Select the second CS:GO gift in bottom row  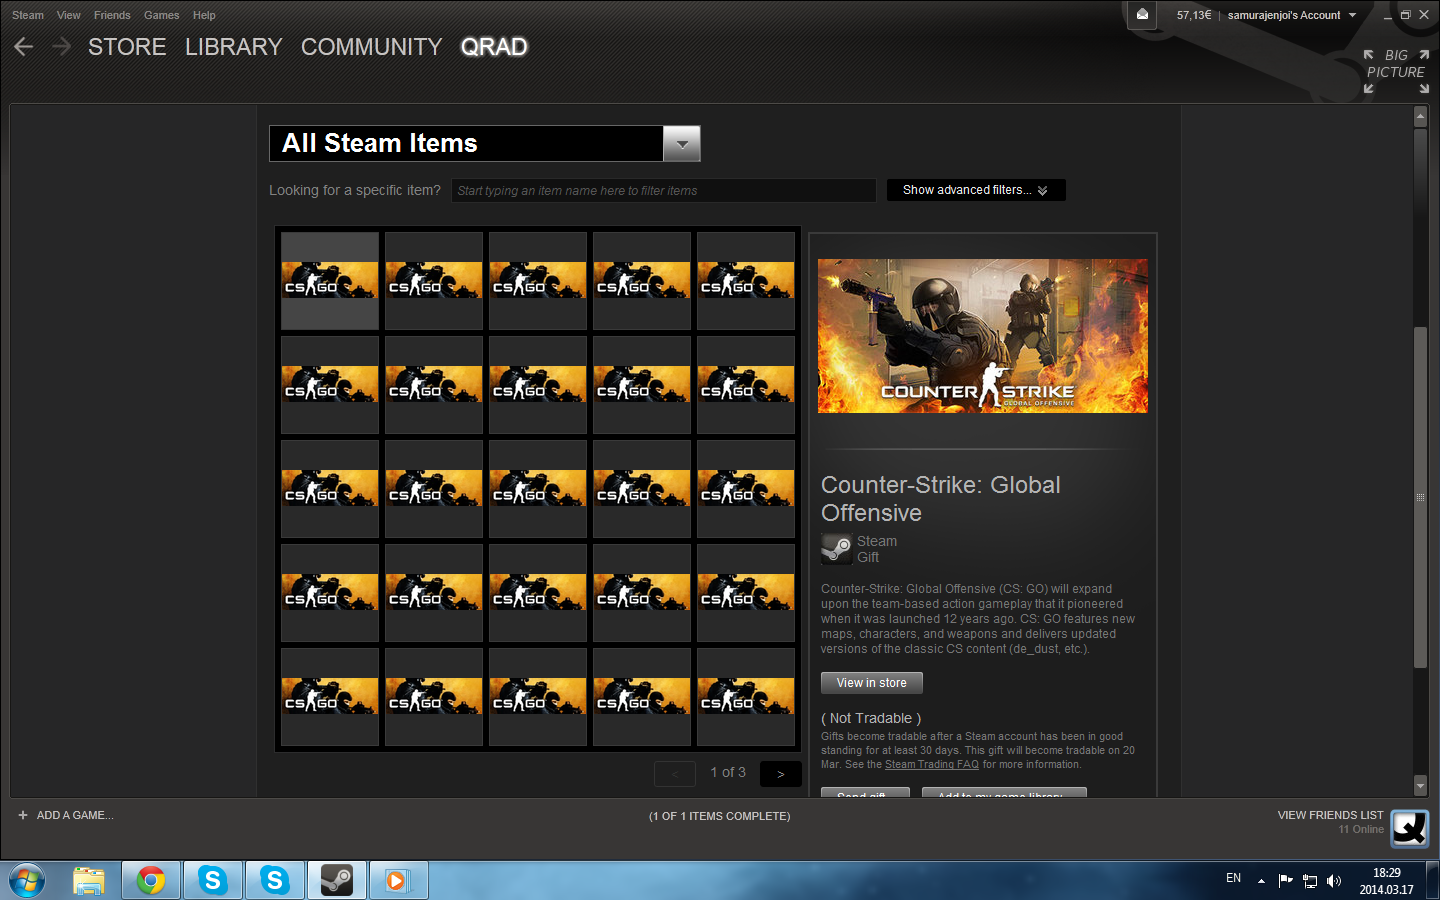pyautogui.click(x=434, y=697)
